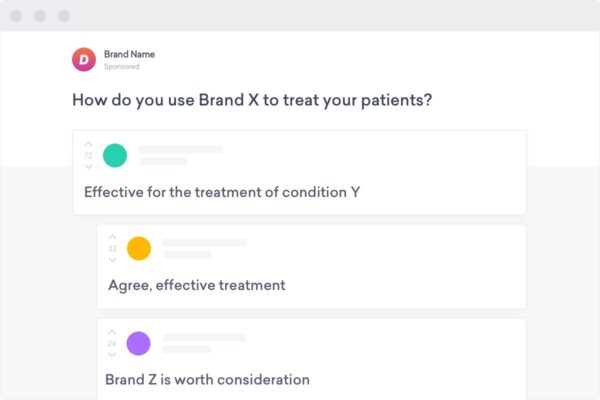
Task: Select the "Agree, effective treatment" reply text
Action: pyautogui.click(x=197, y=285)
